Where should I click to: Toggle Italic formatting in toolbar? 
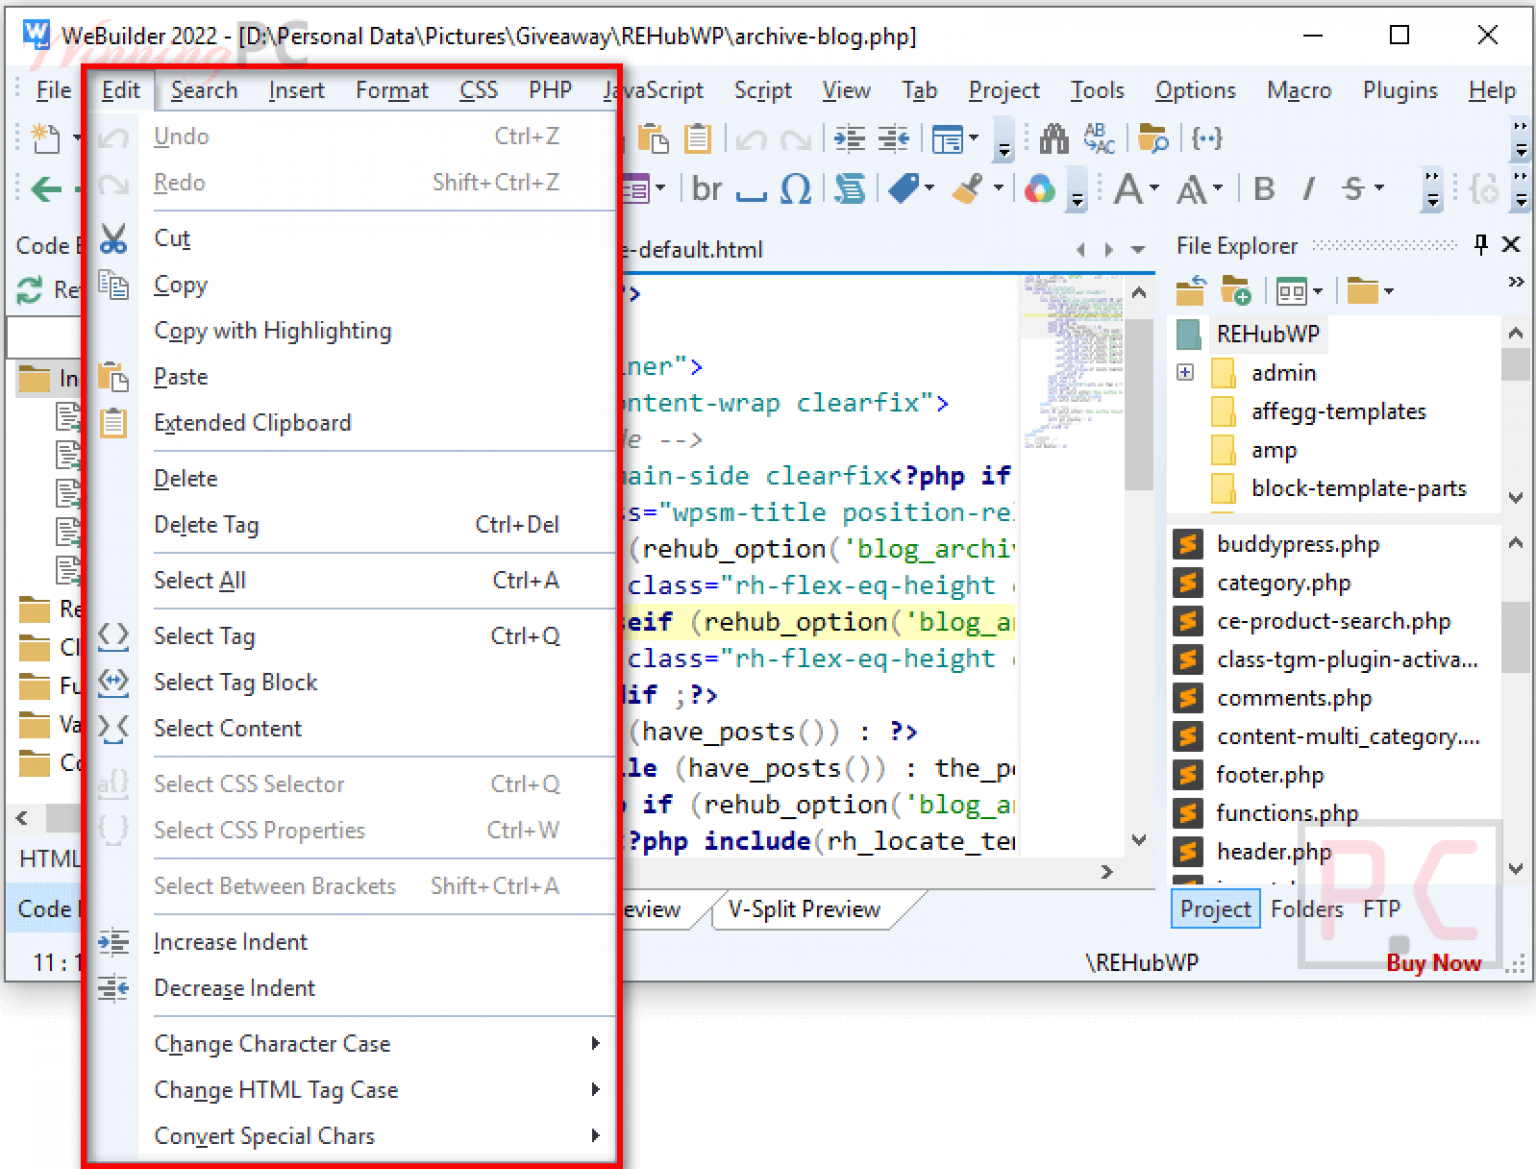[1308, 188]
